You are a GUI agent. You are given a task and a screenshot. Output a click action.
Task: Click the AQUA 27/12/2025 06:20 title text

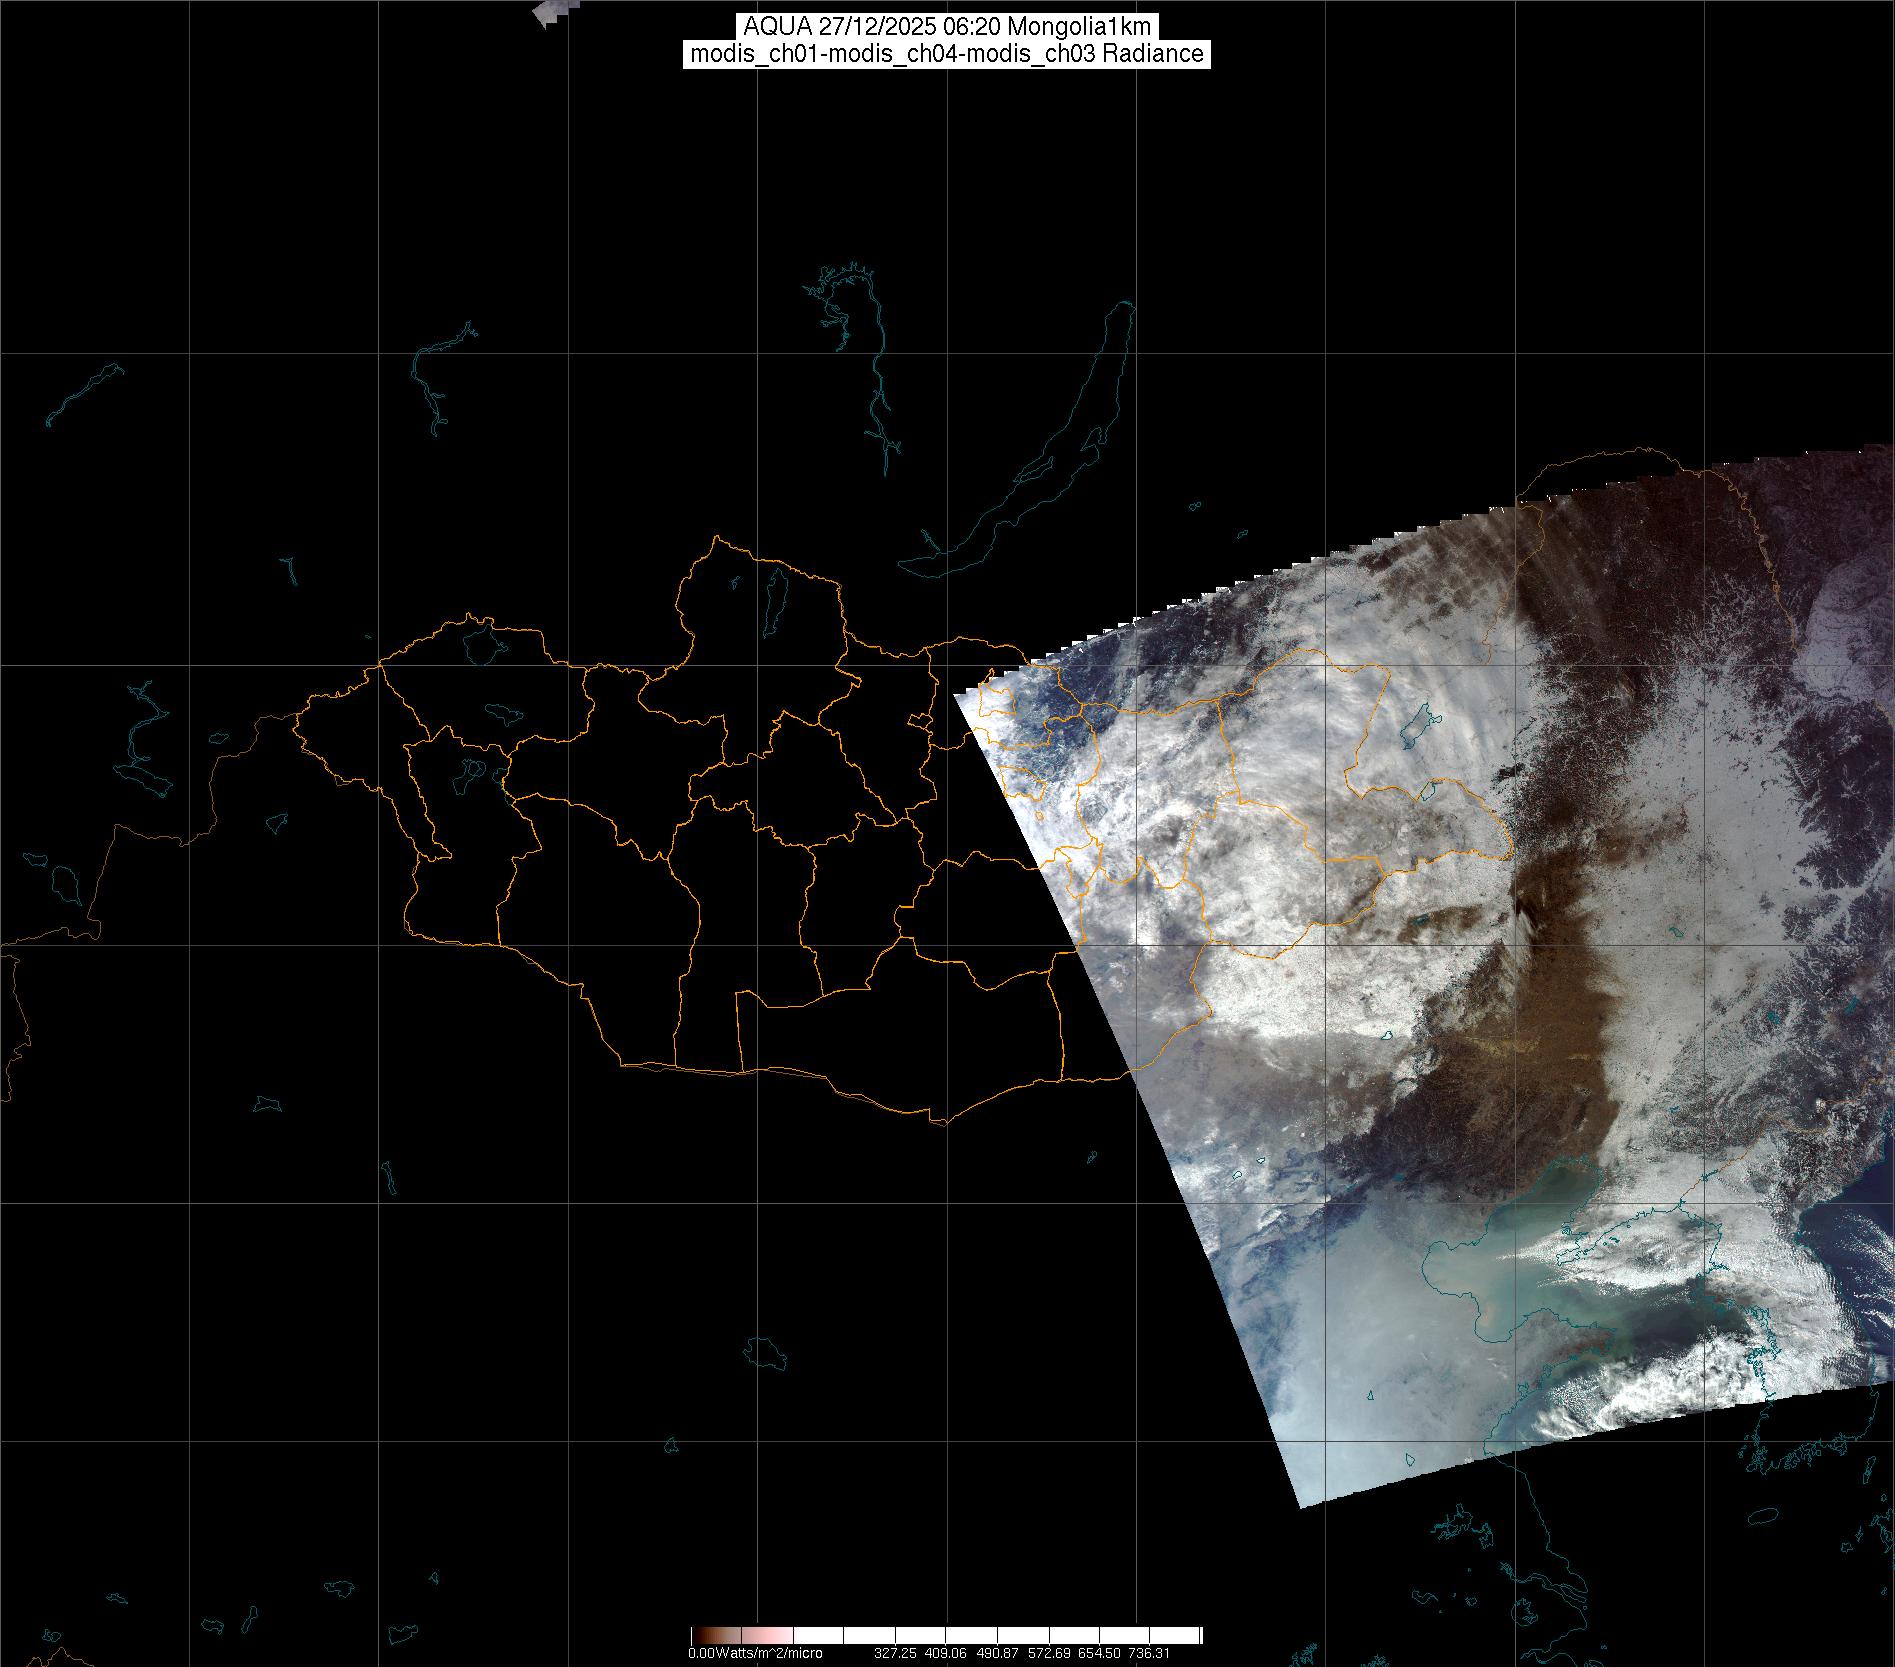pos(946,27)
